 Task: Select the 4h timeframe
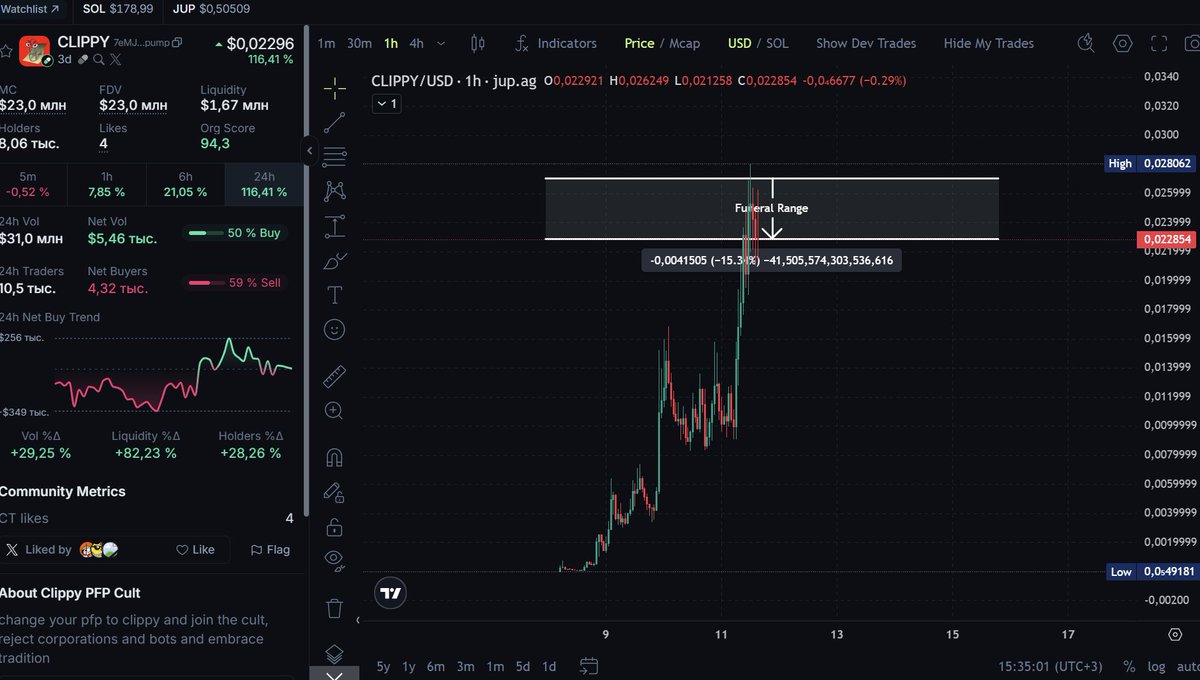416,43
